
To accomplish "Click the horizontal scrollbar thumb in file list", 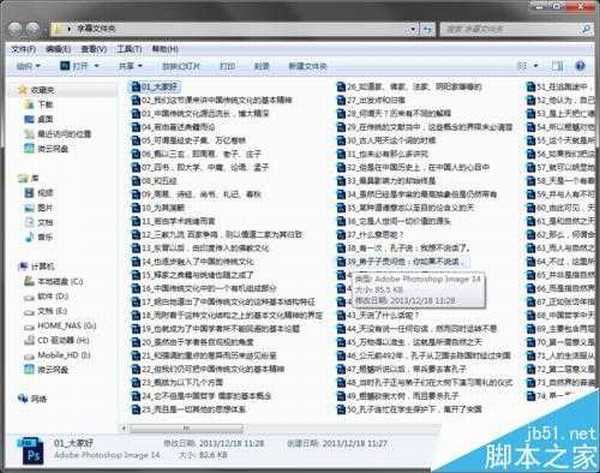I will click(186, 428).
